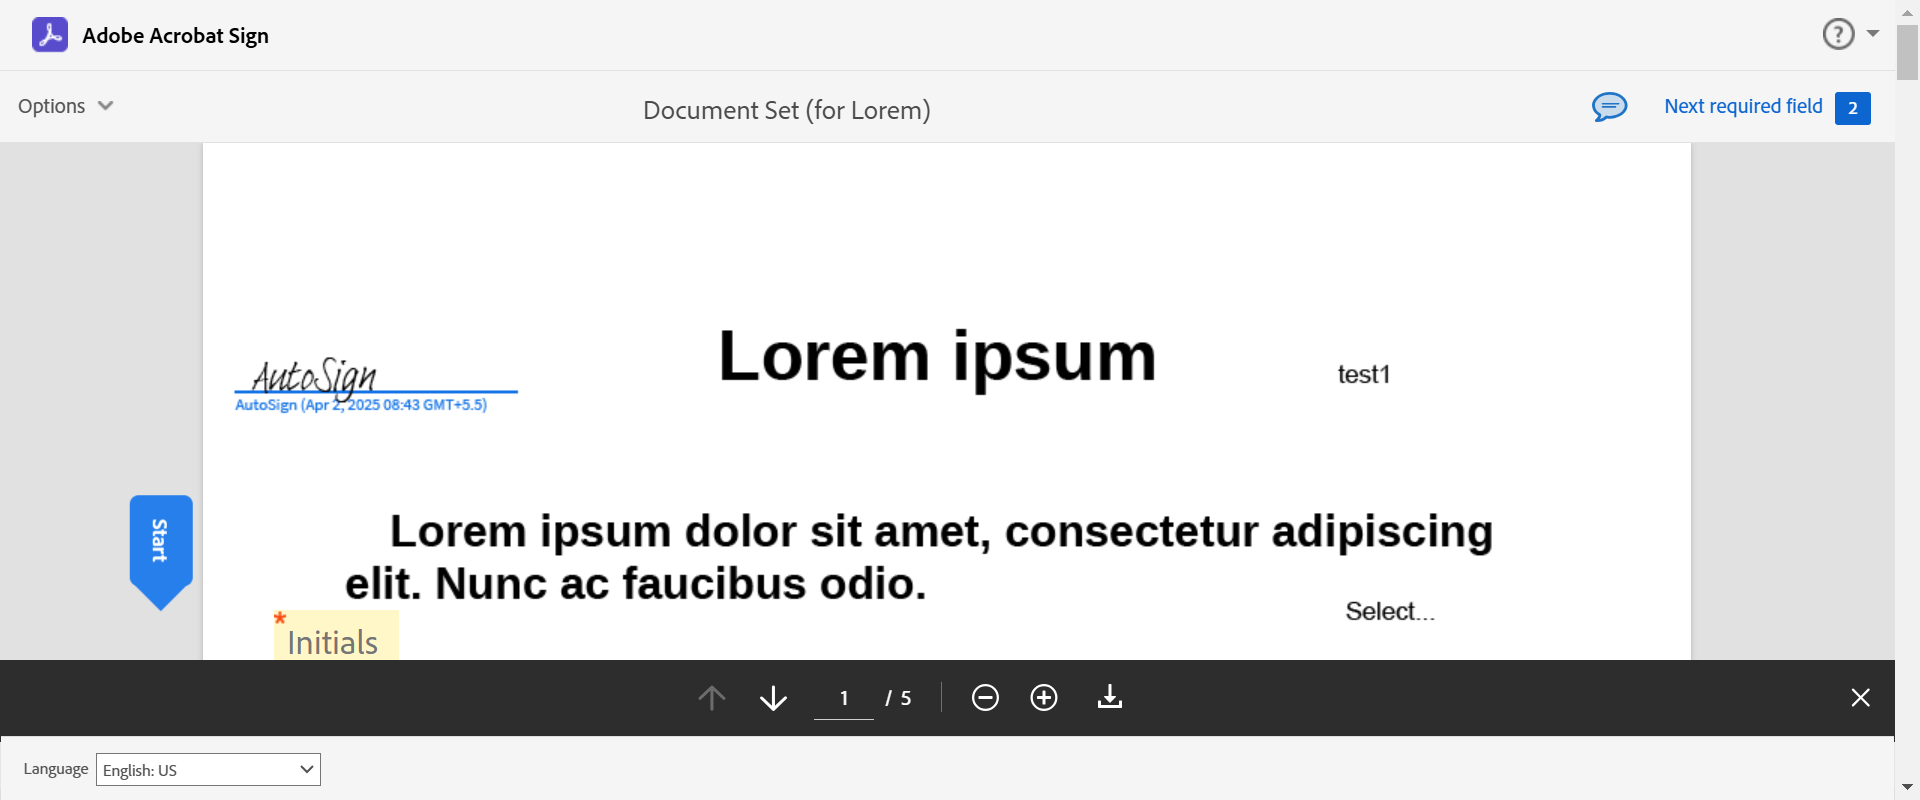Click the required fields count badge 2
The height and width of the screenshot is (800, 1920).
point(1852,108)
